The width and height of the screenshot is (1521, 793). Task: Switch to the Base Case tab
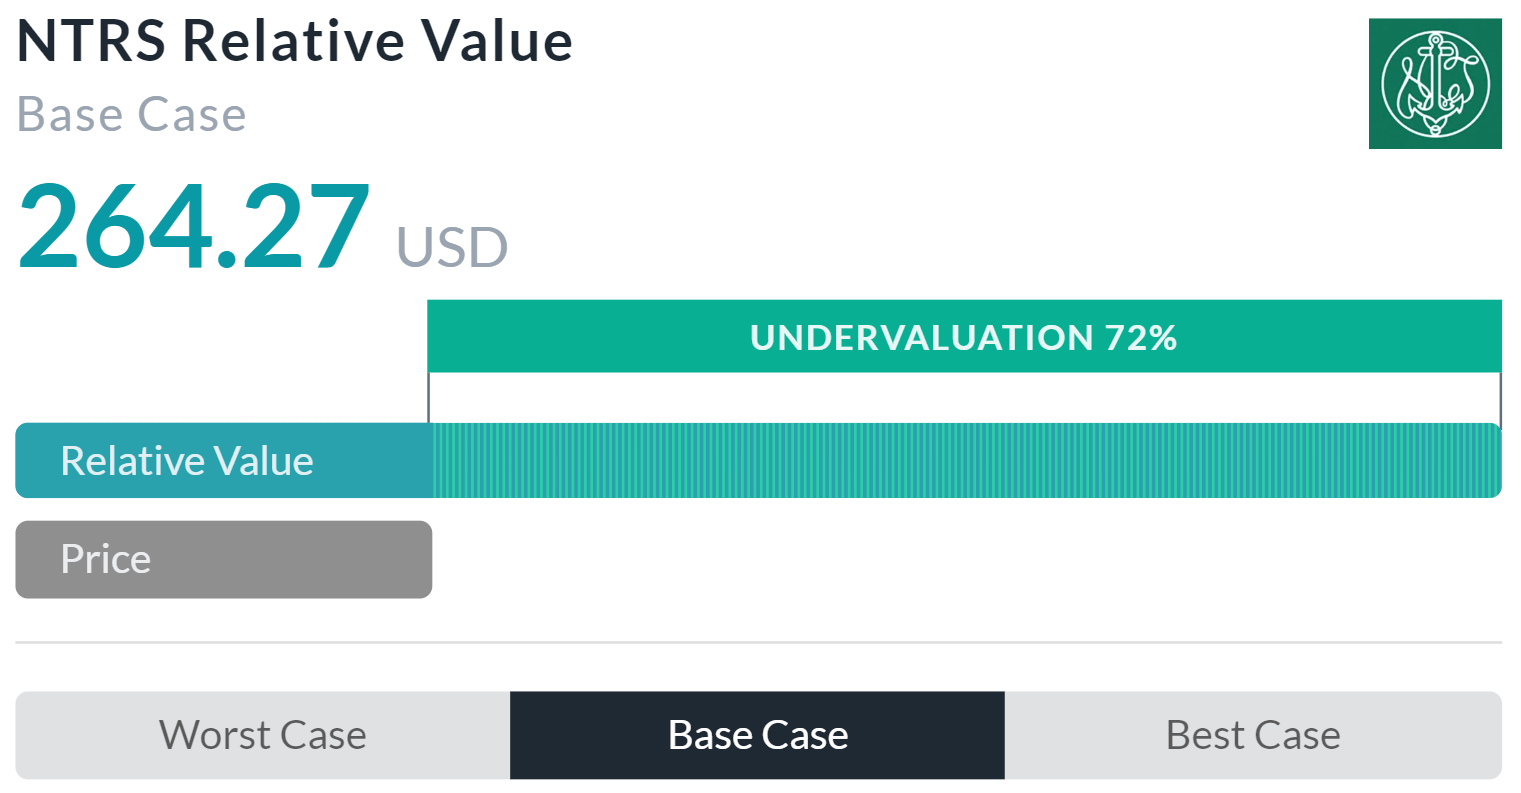point(757,735)
